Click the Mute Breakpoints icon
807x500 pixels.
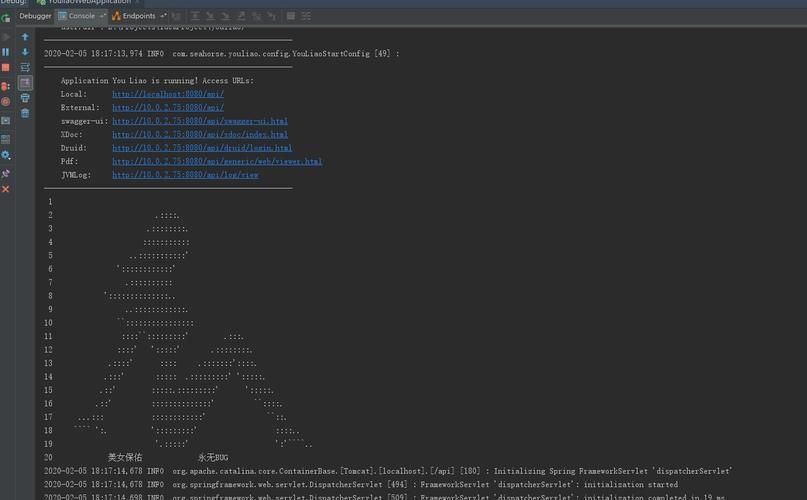click(6, 102)
